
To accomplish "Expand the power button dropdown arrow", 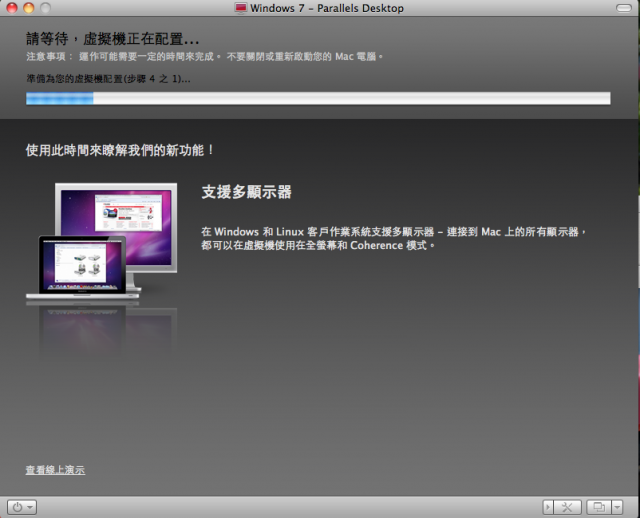I will 30,507.
